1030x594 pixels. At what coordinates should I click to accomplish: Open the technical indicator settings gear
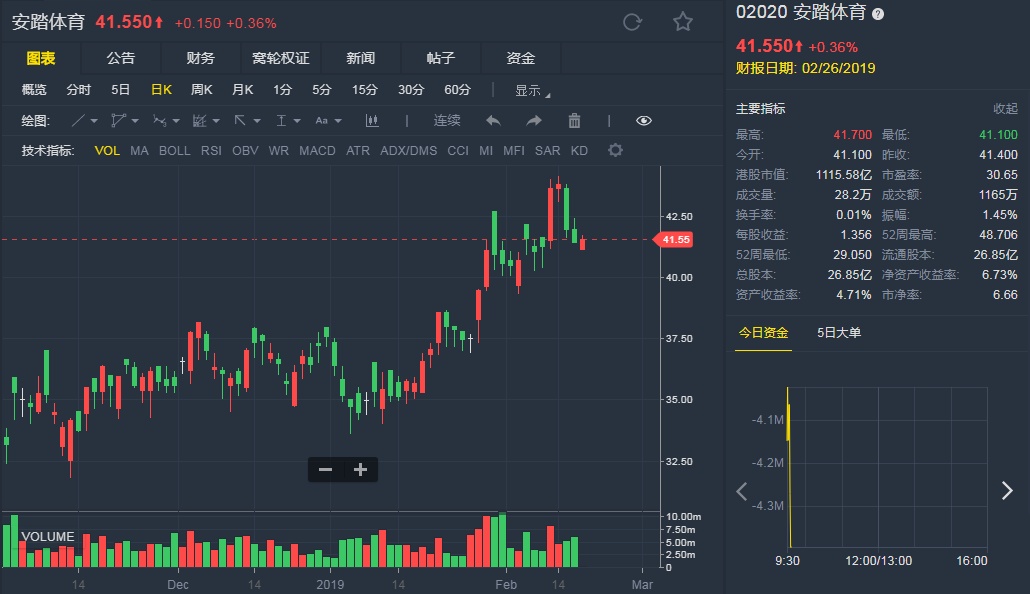615,151
